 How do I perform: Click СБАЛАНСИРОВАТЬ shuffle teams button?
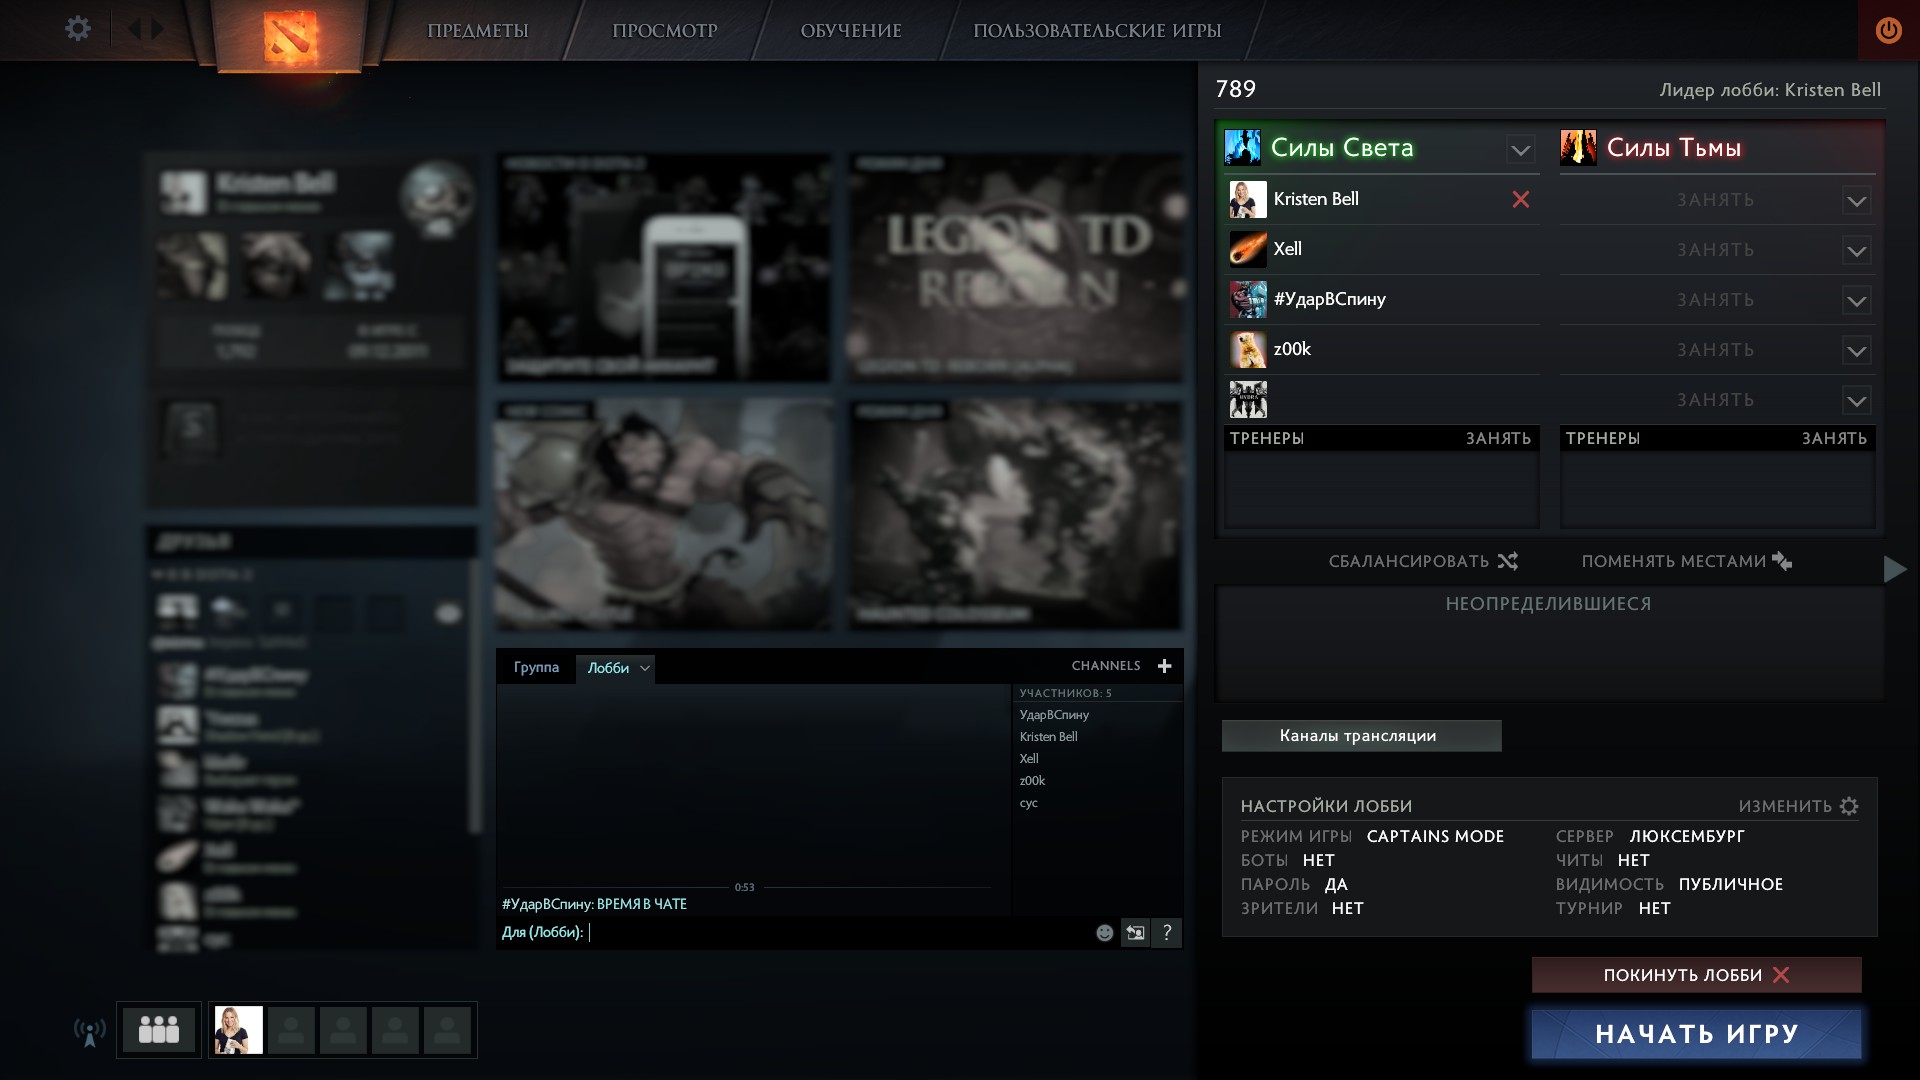point(1422,561)
